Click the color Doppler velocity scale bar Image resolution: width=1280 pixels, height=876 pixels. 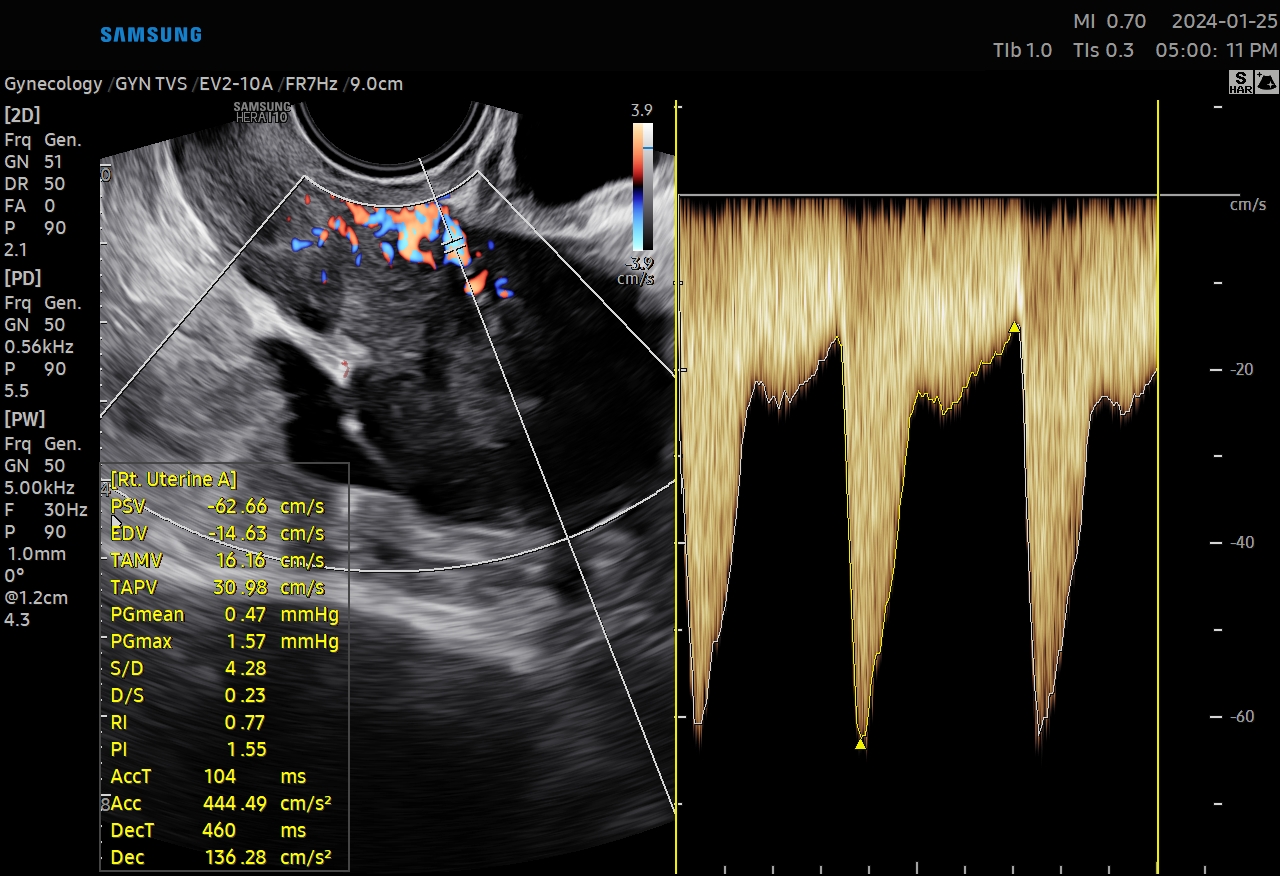[x=642, y=186]
